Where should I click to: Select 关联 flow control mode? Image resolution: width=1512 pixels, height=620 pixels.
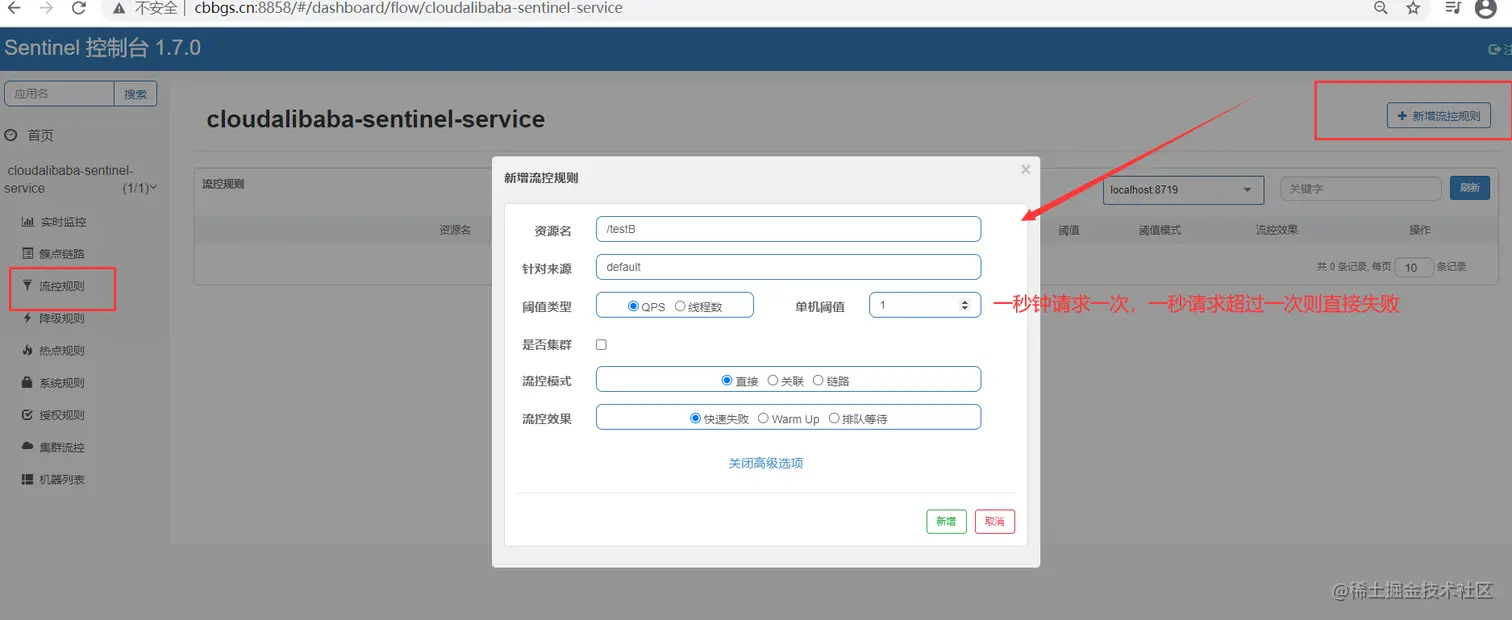pos(772,380)
